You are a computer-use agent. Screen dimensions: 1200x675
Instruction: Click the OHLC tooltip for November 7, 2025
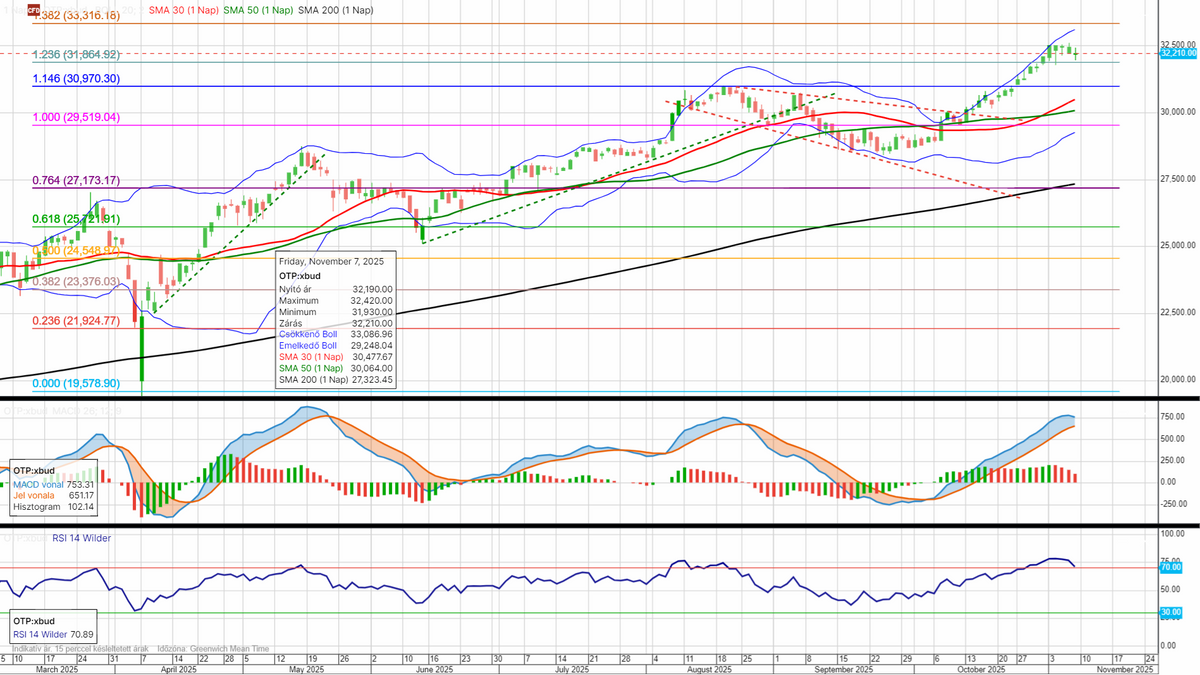click(335, 322)
